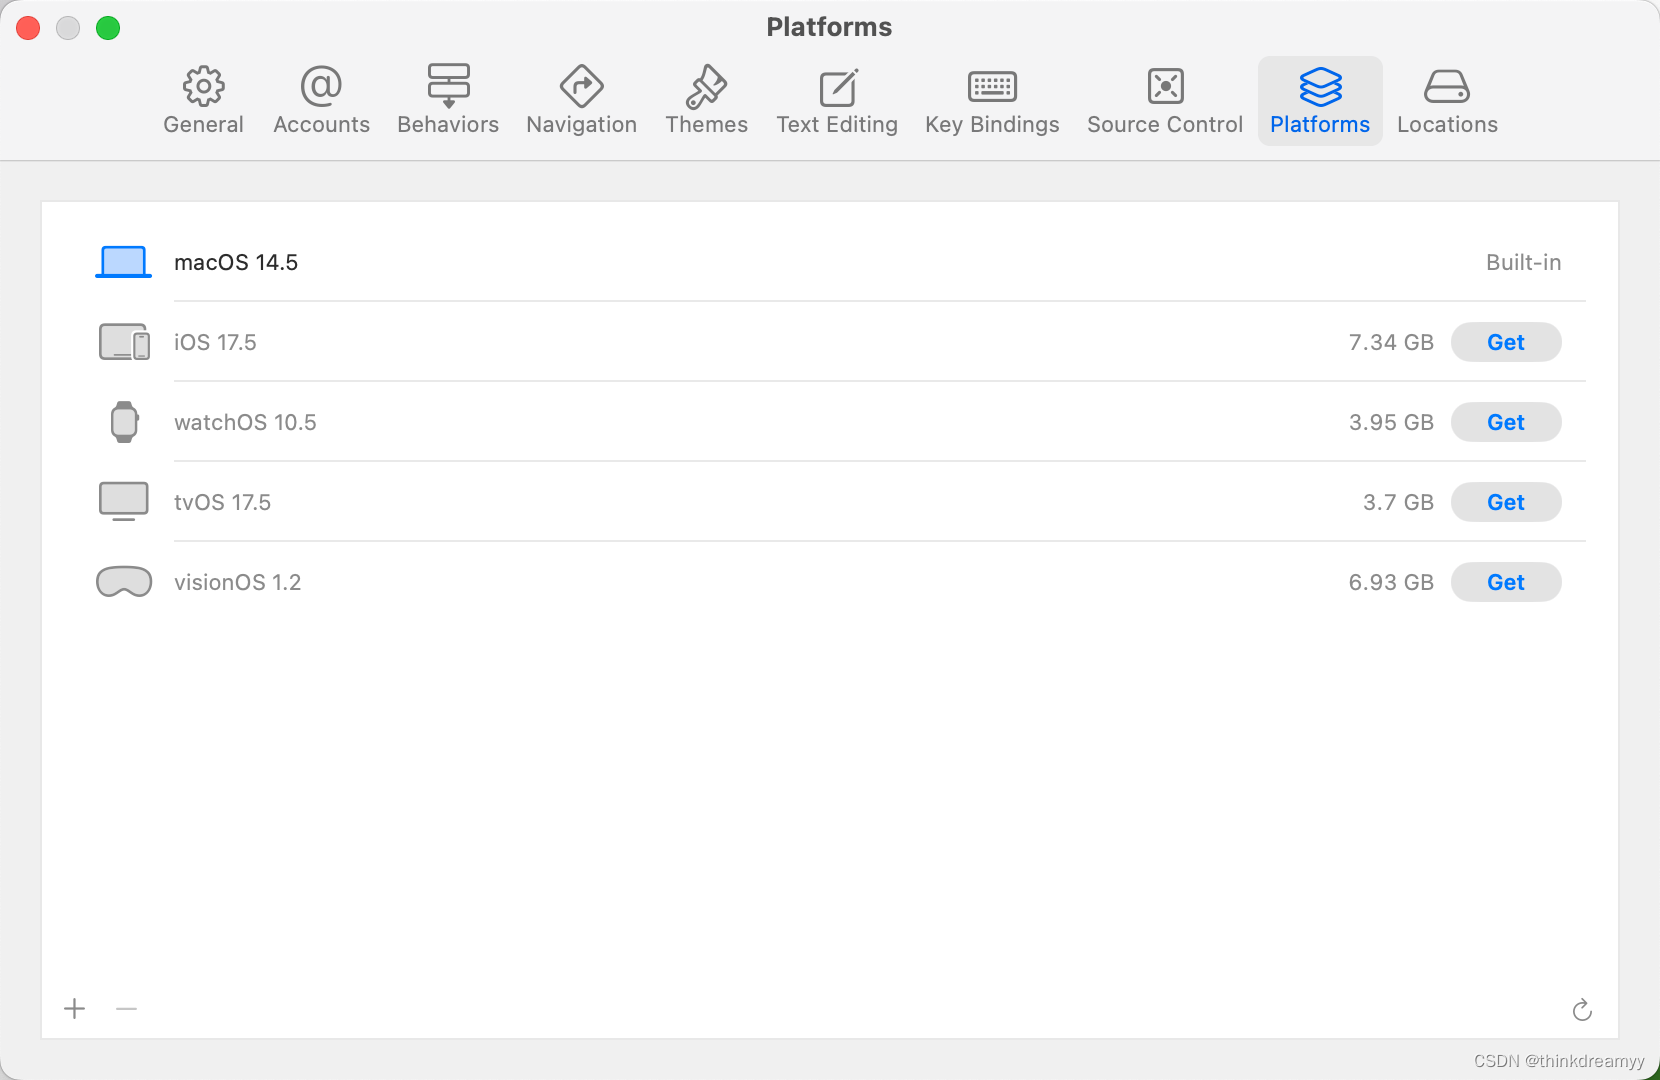The width and height of the screenshot is (1660, 1080).
Task: Switch to Key Bindings tab label
Action: click(x=992, y=125)
